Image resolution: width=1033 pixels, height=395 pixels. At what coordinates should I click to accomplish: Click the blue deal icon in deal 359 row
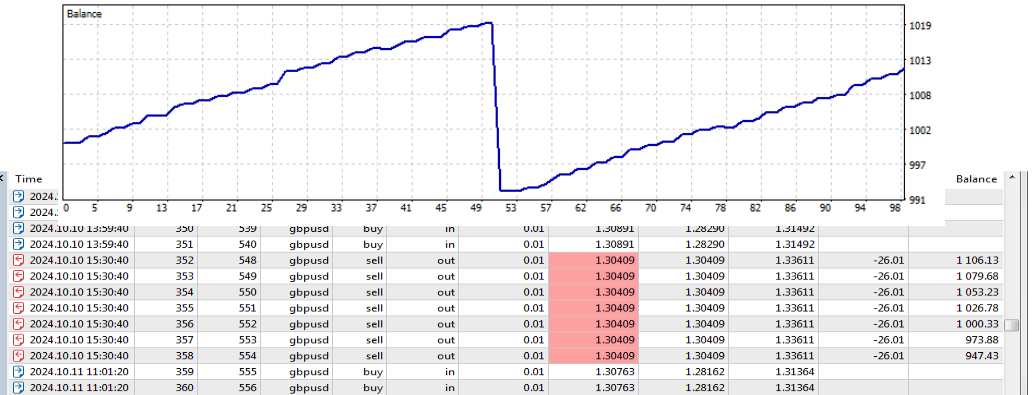(18, 371)
